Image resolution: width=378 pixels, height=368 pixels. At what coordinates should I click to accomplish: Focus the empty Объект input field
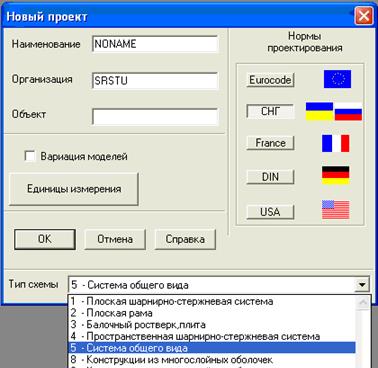[x=155, y=117]
